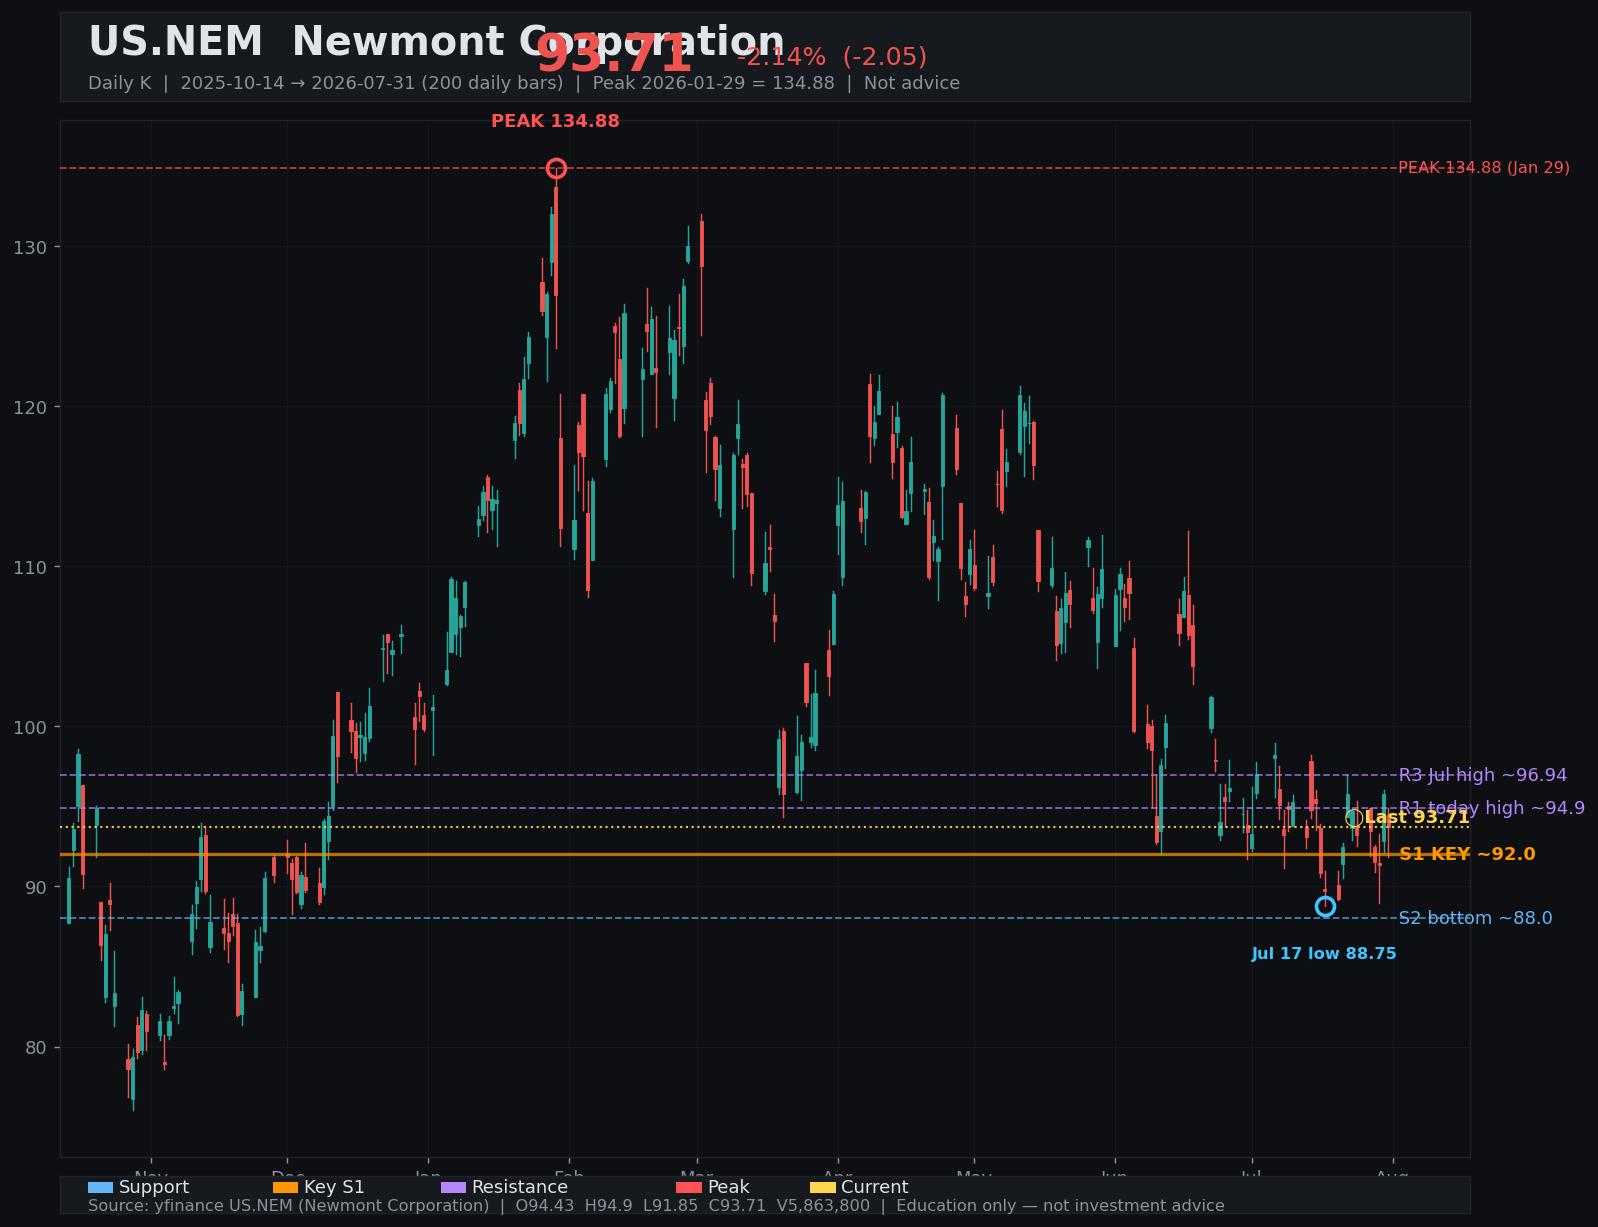
Task: Click the 'PEAK 134.88' annotation above the chart
Action: [555, 121]
